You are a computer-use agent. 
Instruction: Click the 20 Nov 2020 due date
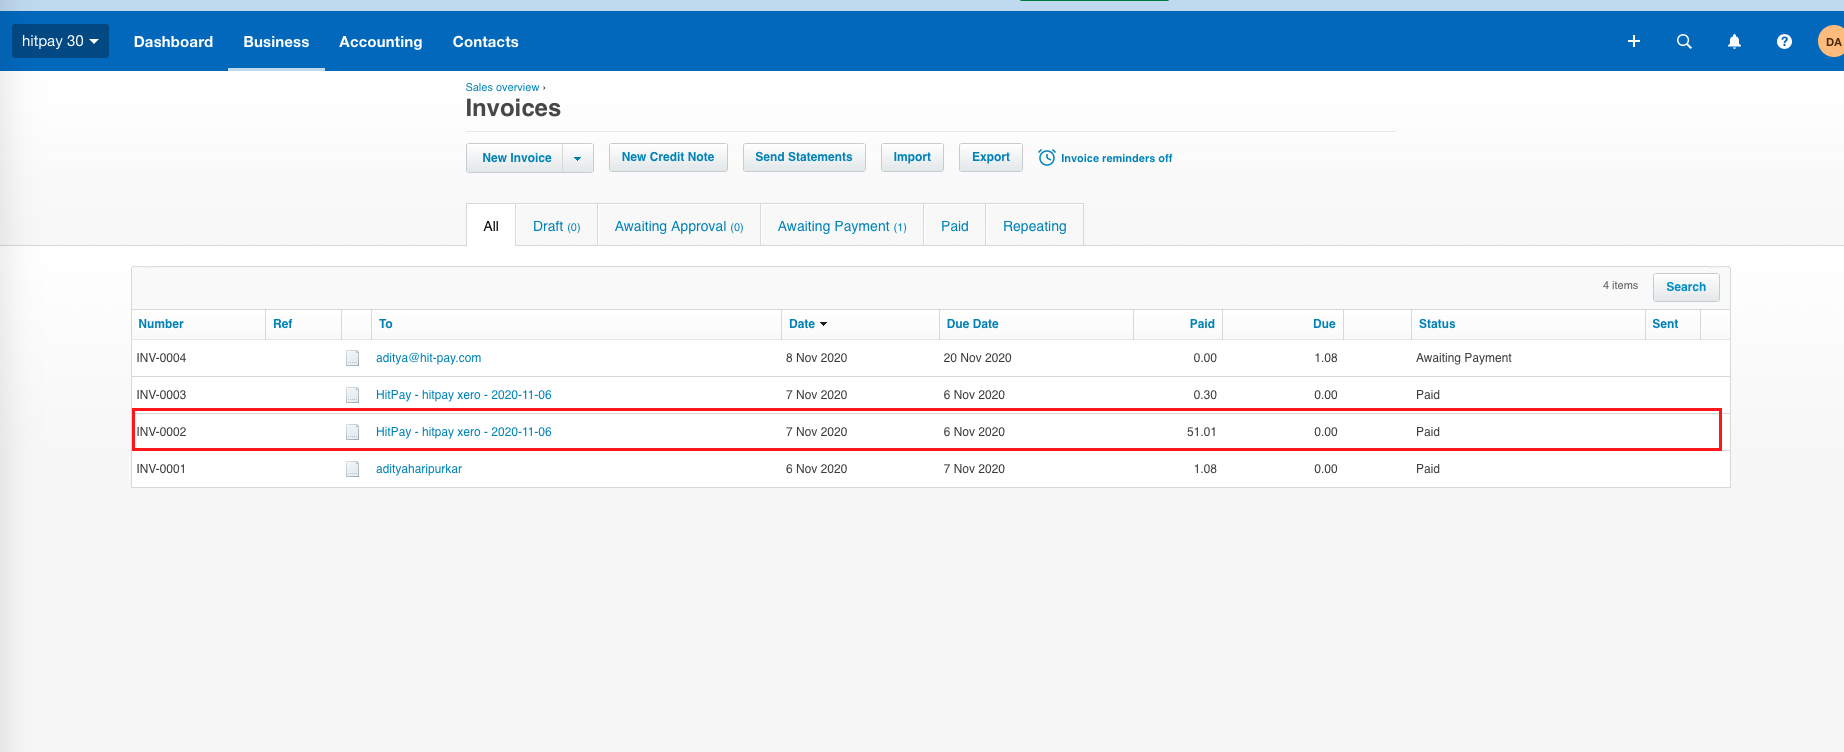(977, 358)
